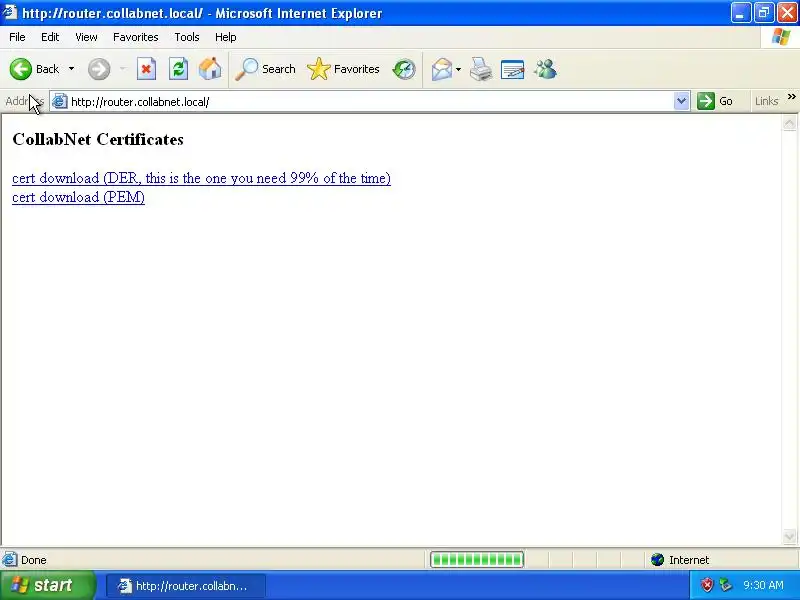Open the History toolbar icon
The height and width of the screenshot is (600, 800).
(x=404, y=69)
